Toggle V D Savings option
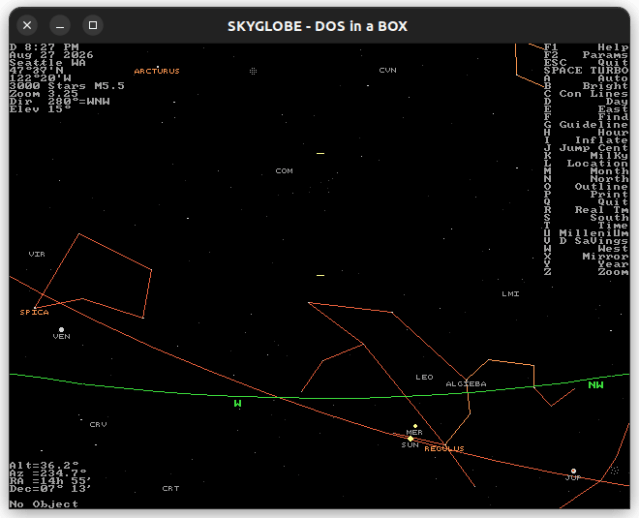The width and height of the screenshot is (639, 518). [x=586, y=241]
